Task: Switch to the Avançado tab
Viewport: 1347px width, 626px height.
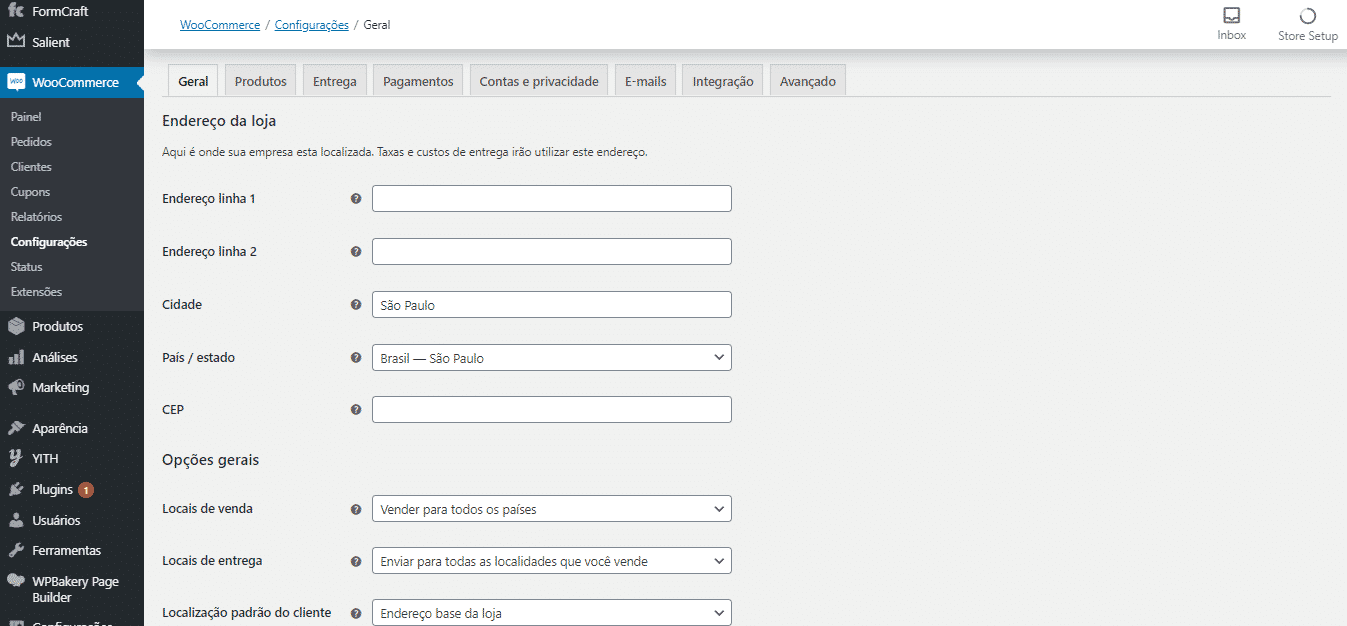Action: 808,81
